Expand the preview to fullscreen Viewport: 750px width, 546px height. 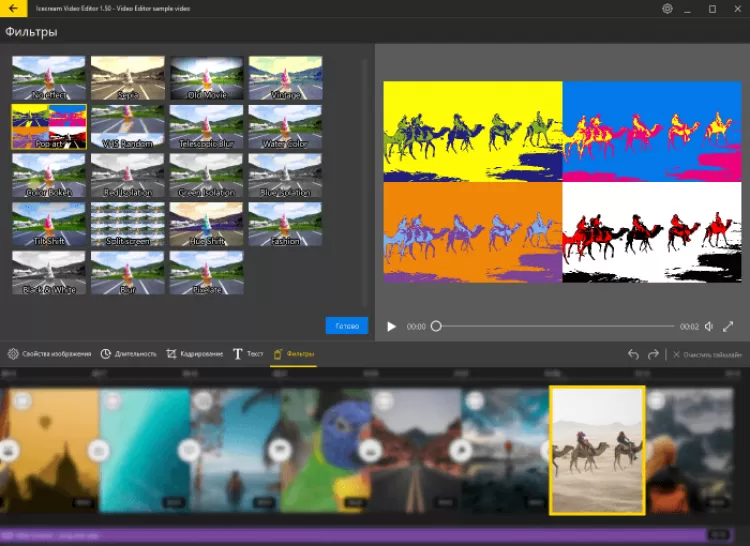pyautogui.click(x=728, y=326)
